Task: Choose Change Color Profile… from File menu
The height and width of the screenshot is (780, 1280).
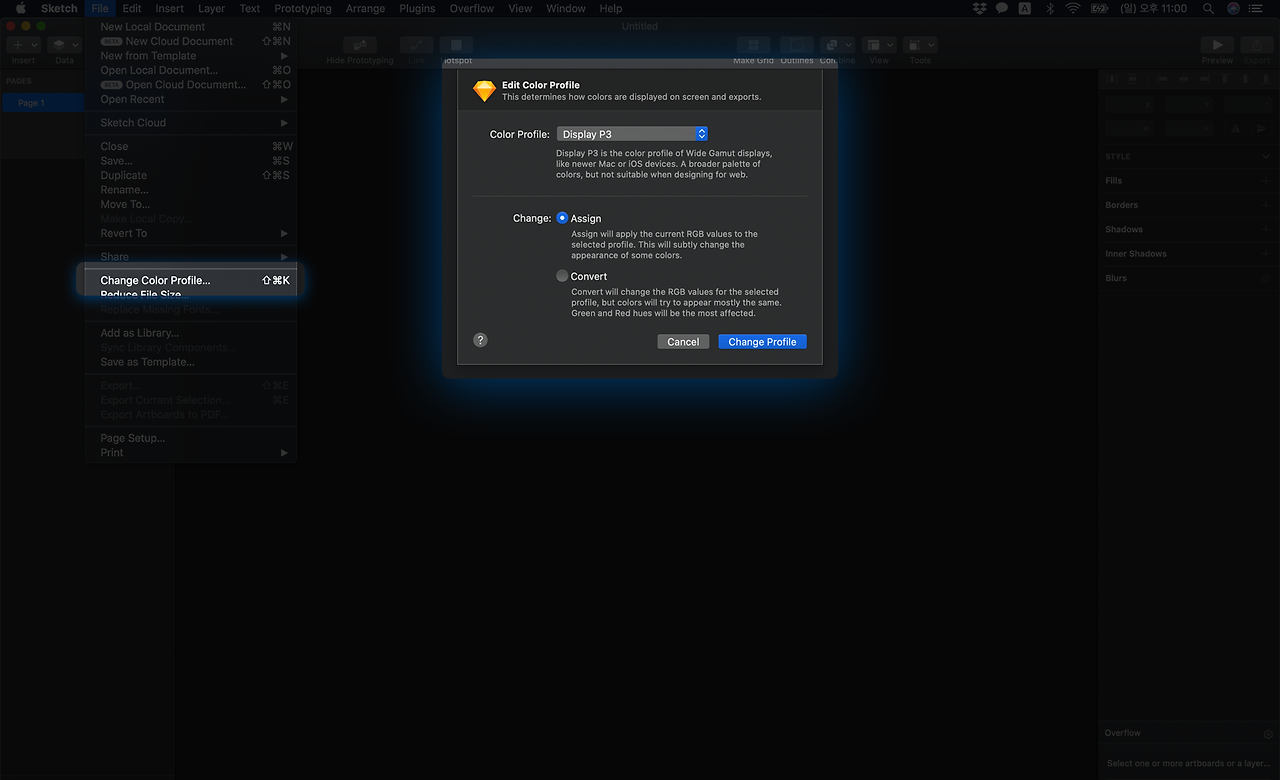Action: (x=190, y=281)
